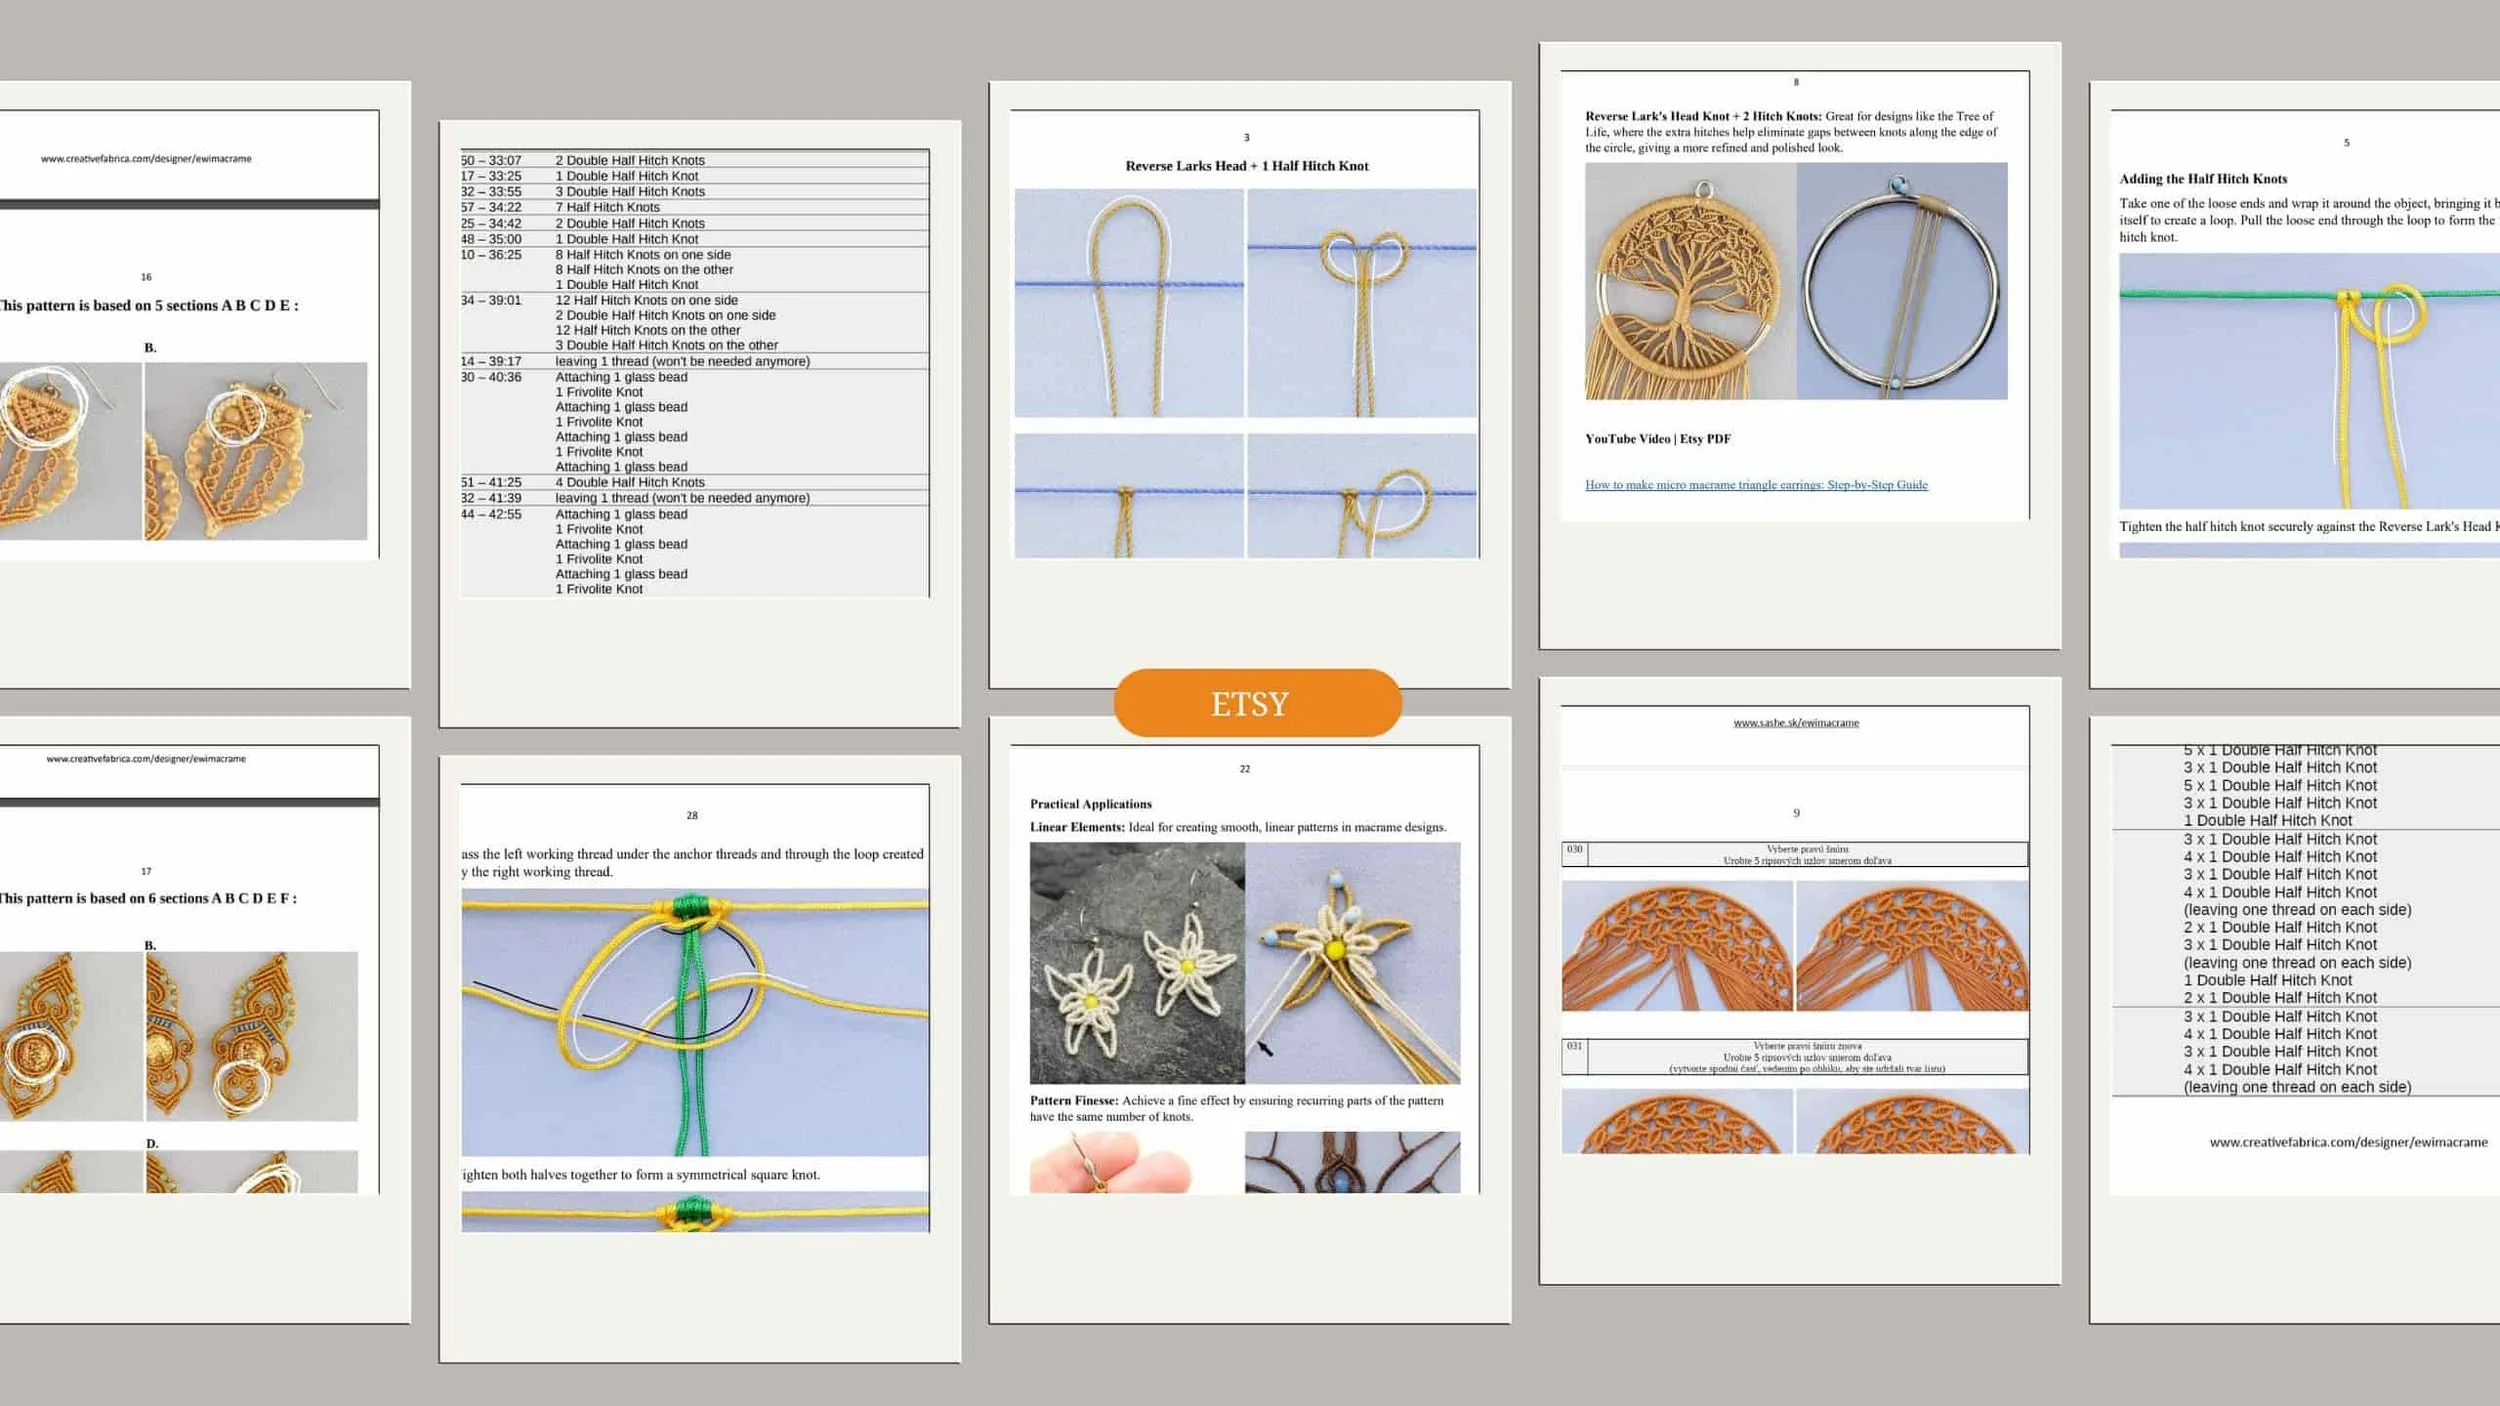Click creativefabrica link above page 17
This screenshot has height=1406, width=2500.
(x=146, y=758)
